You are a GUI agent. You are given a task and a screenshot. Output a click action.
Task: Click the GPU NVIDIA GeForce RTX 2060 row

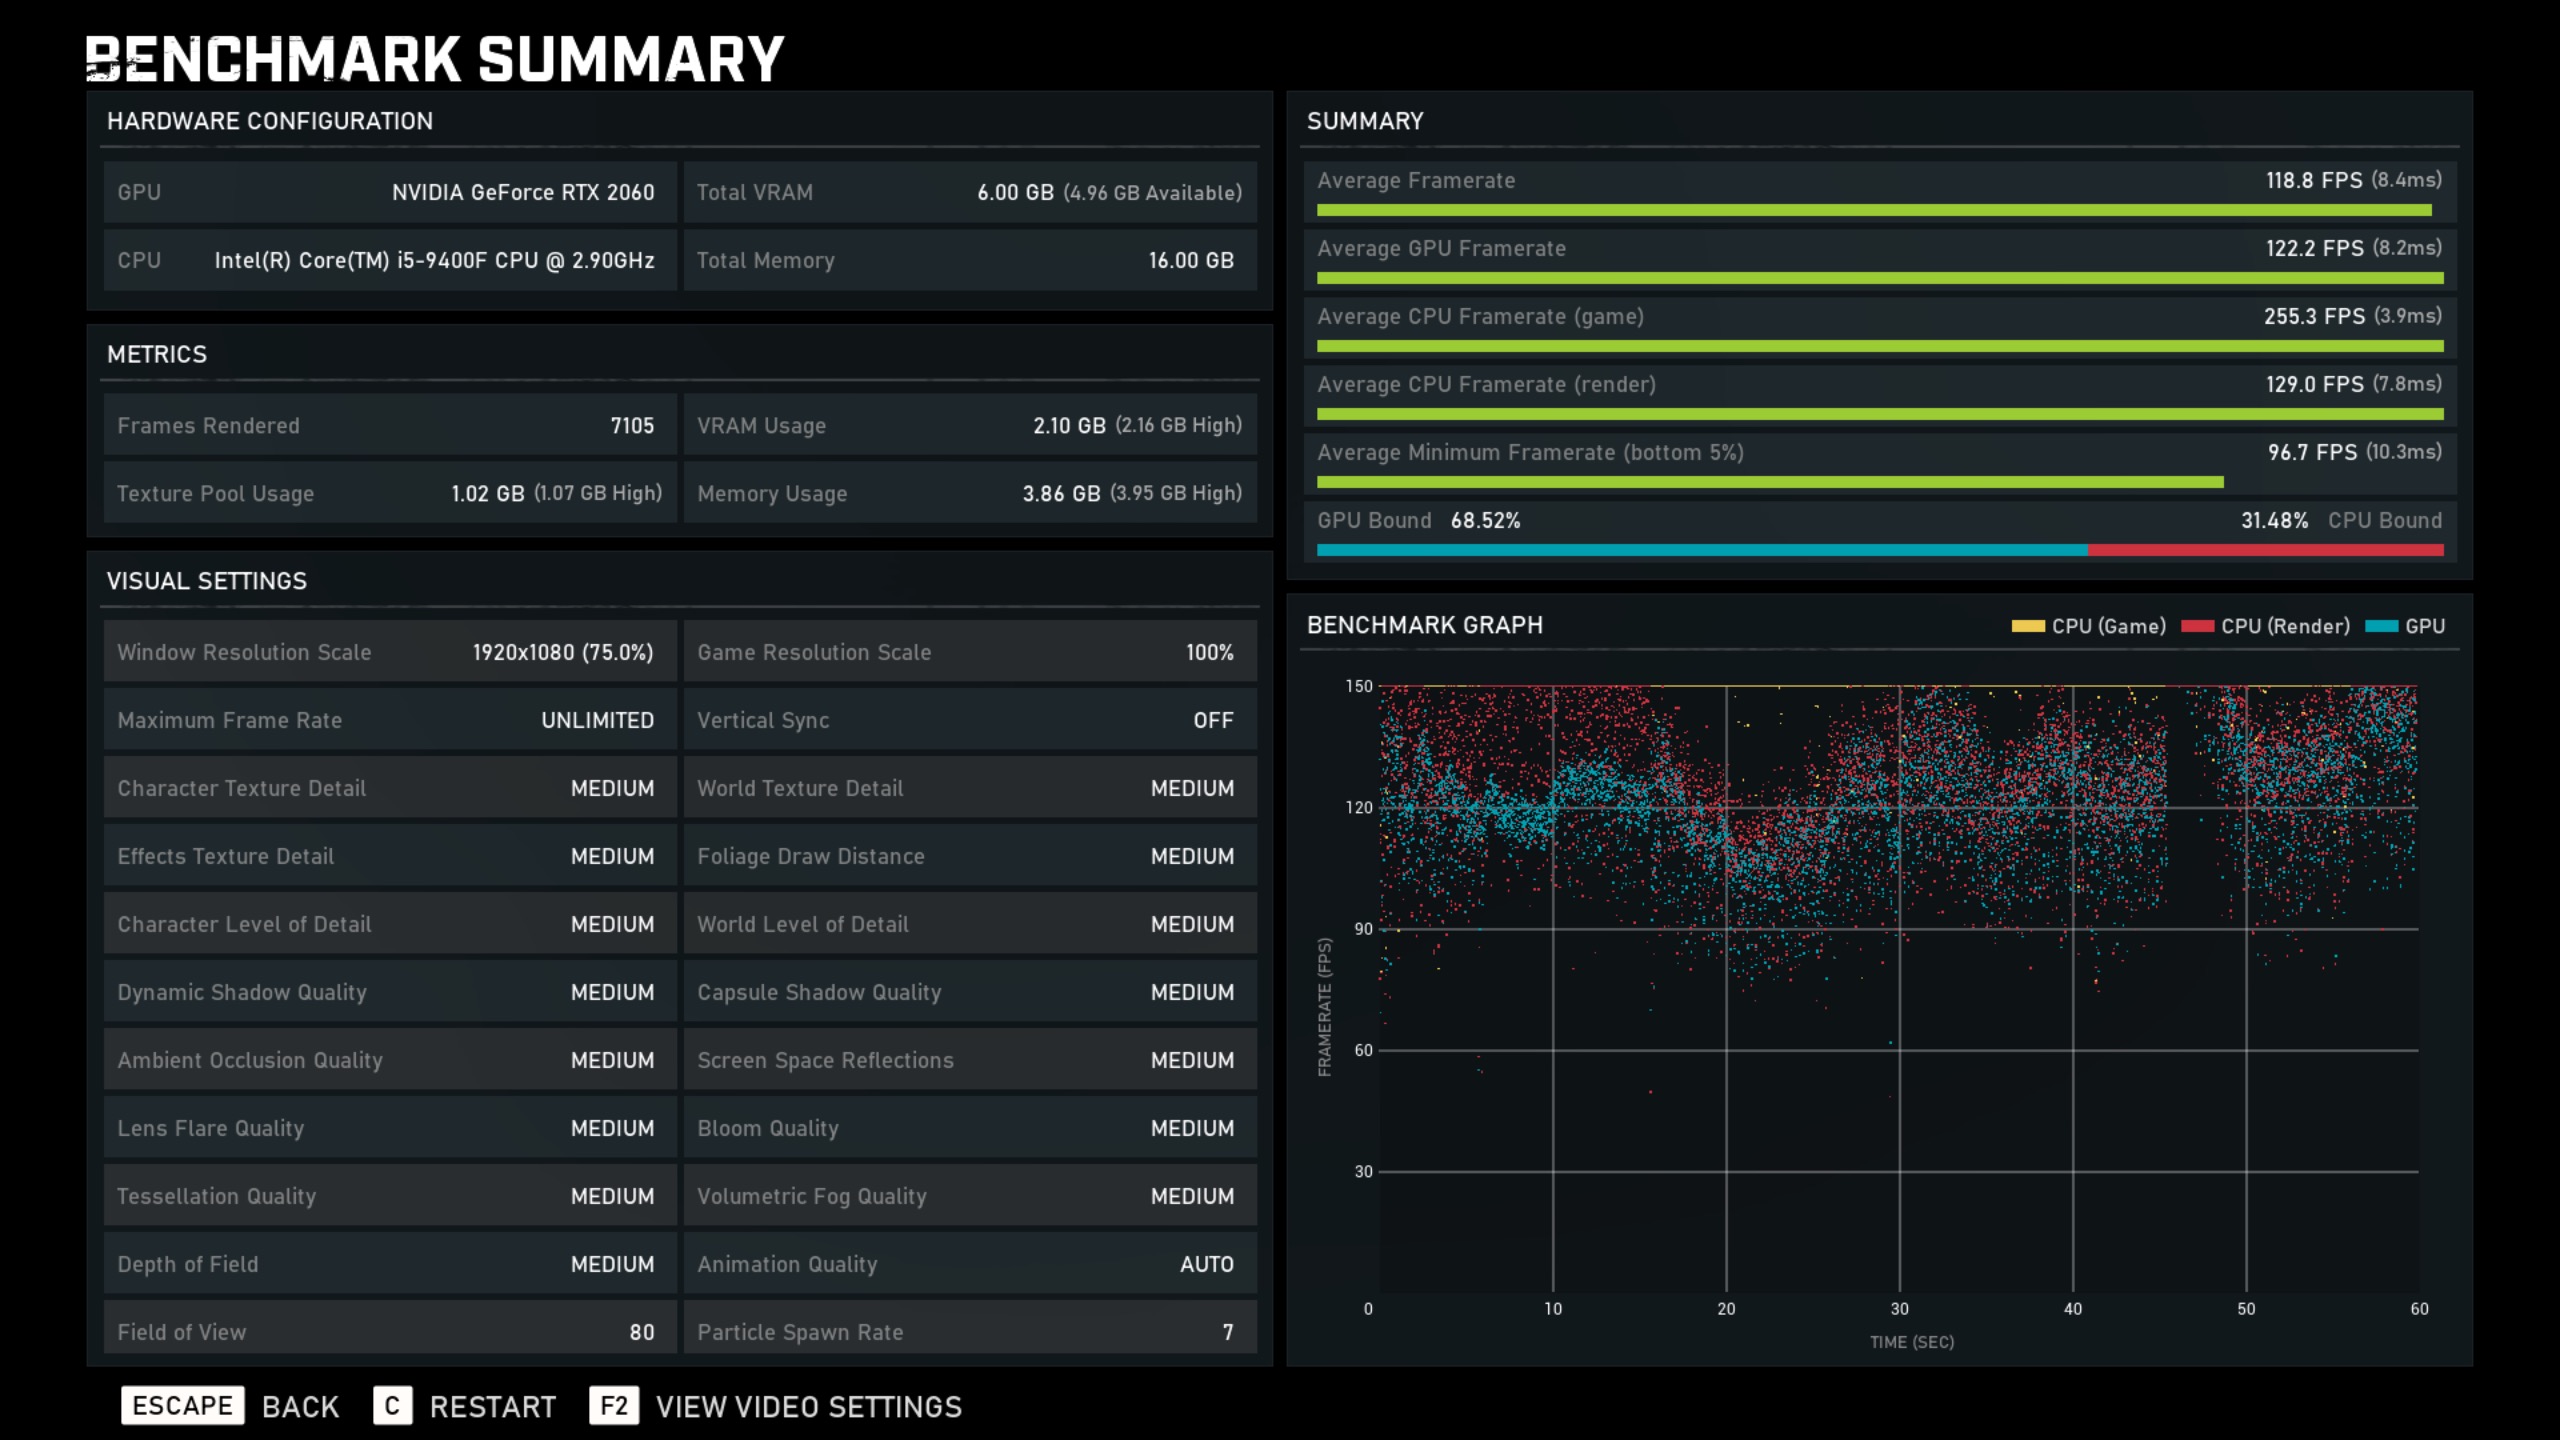point(390,192)
